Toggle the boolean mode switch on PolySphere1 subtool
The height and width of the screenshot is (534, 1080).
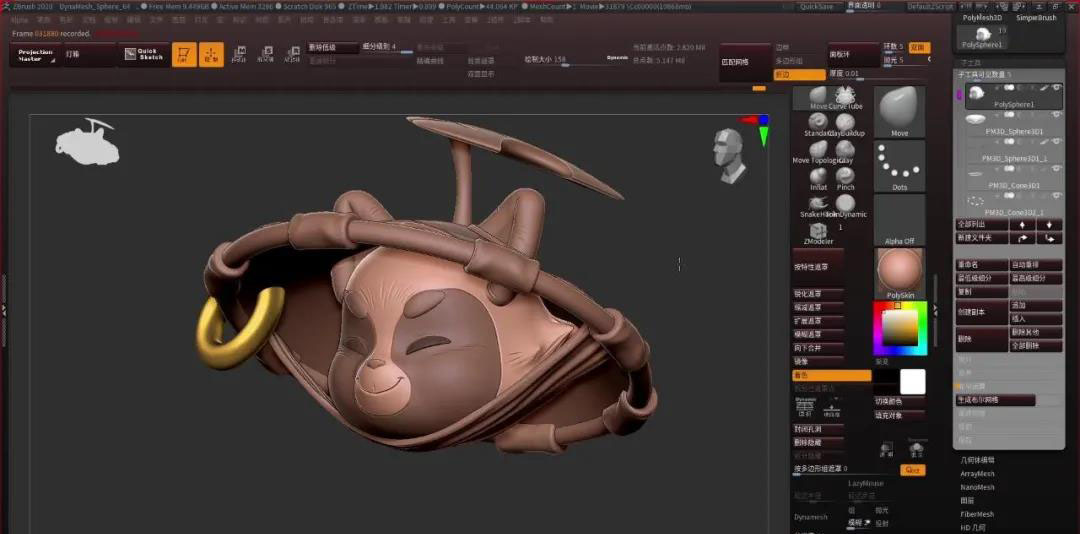[x=1009, y=88]
